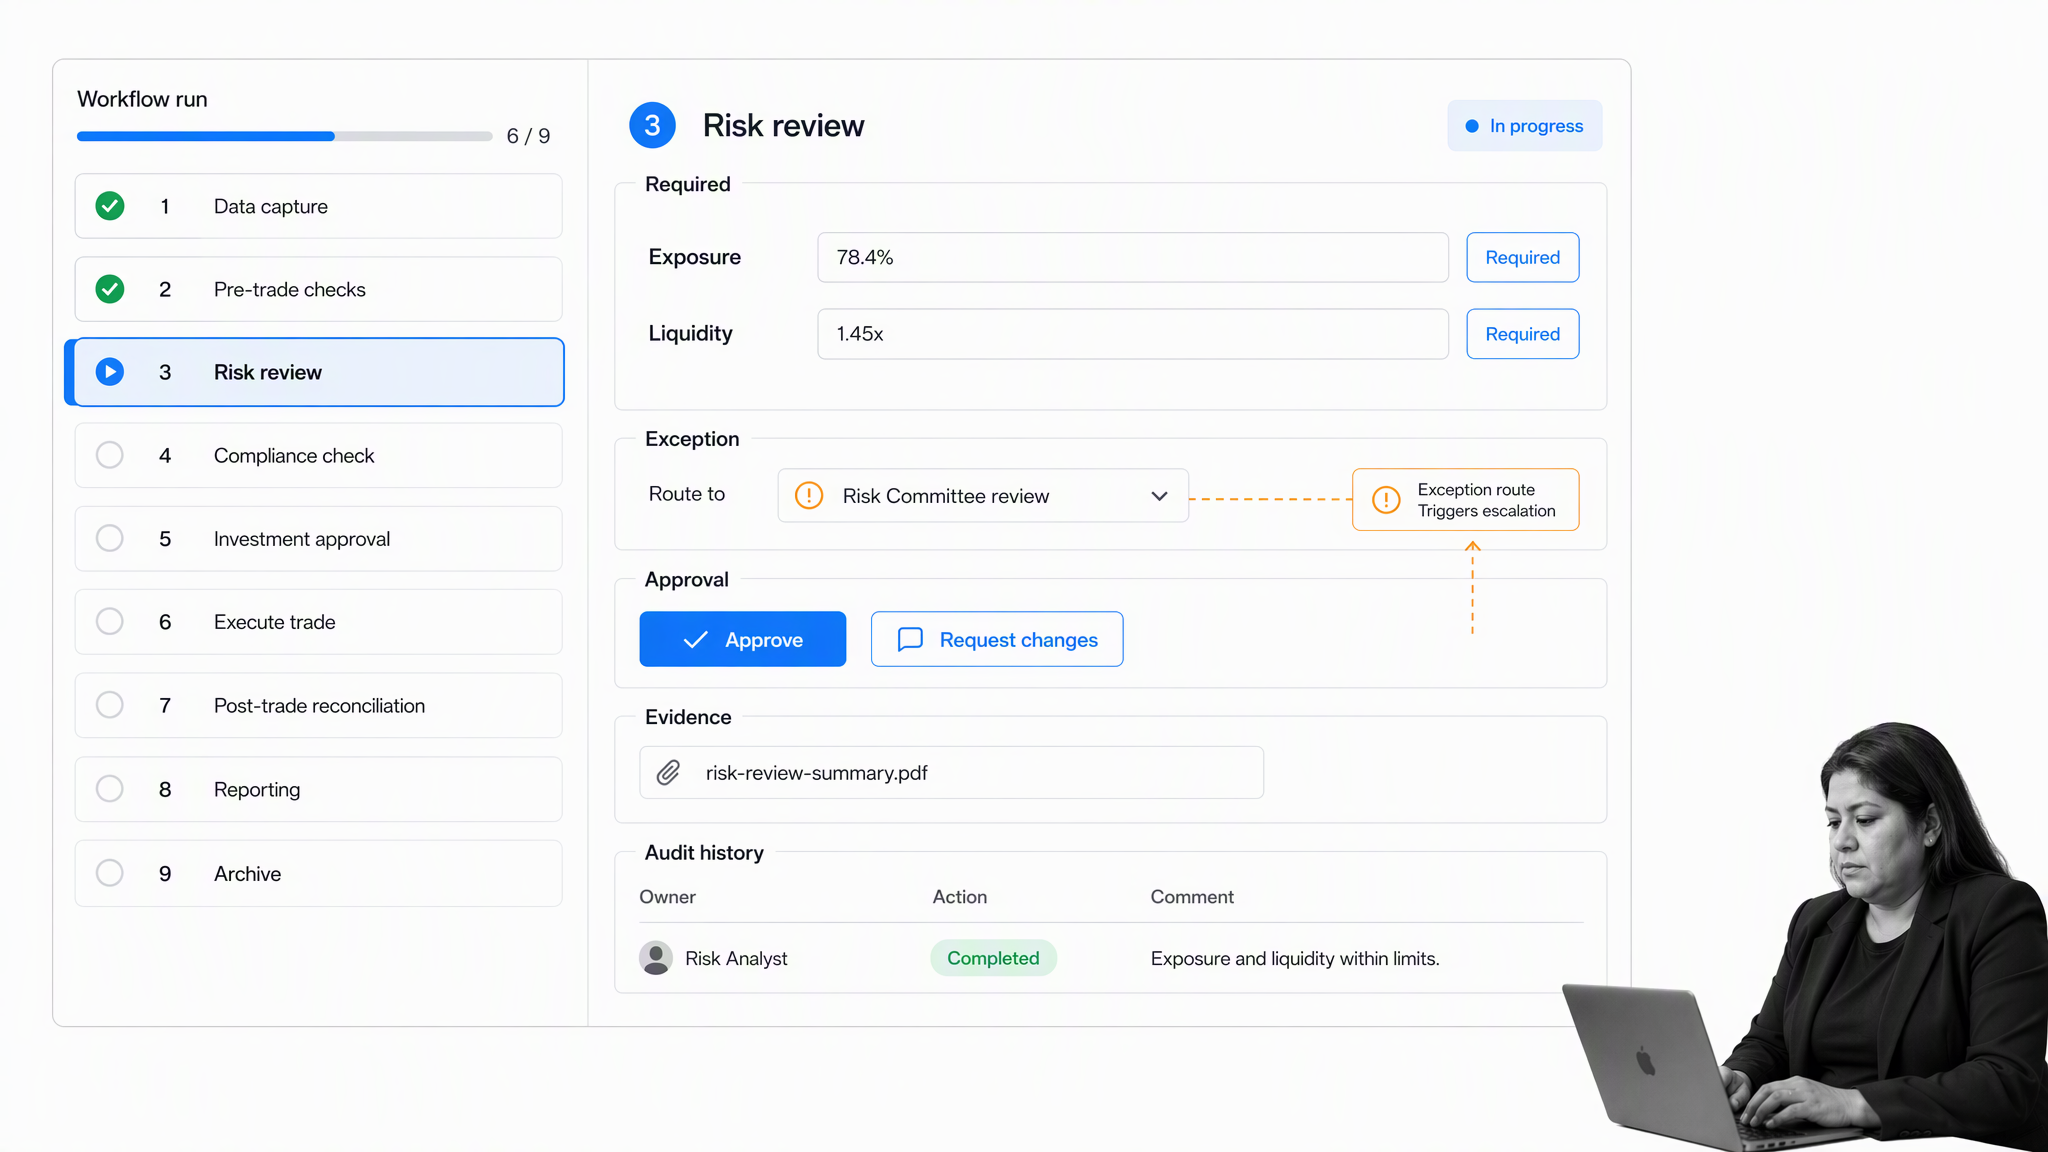Click the blue dot in In progress badge
Screen dimensions: 2048x1152
(x=1472, y=126)
